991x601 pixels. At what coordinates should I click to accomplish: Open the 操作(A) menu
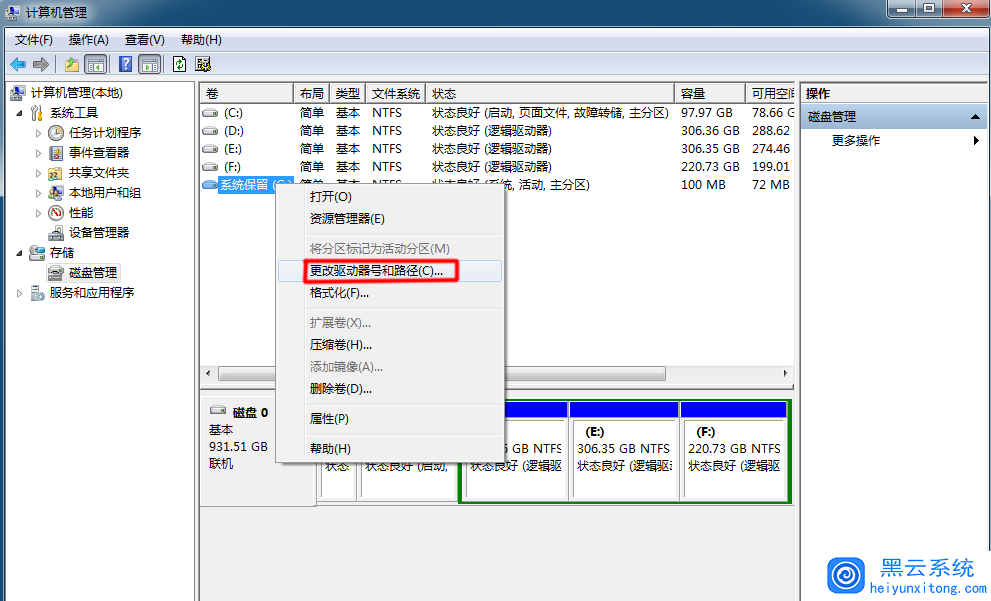point(88,40)
